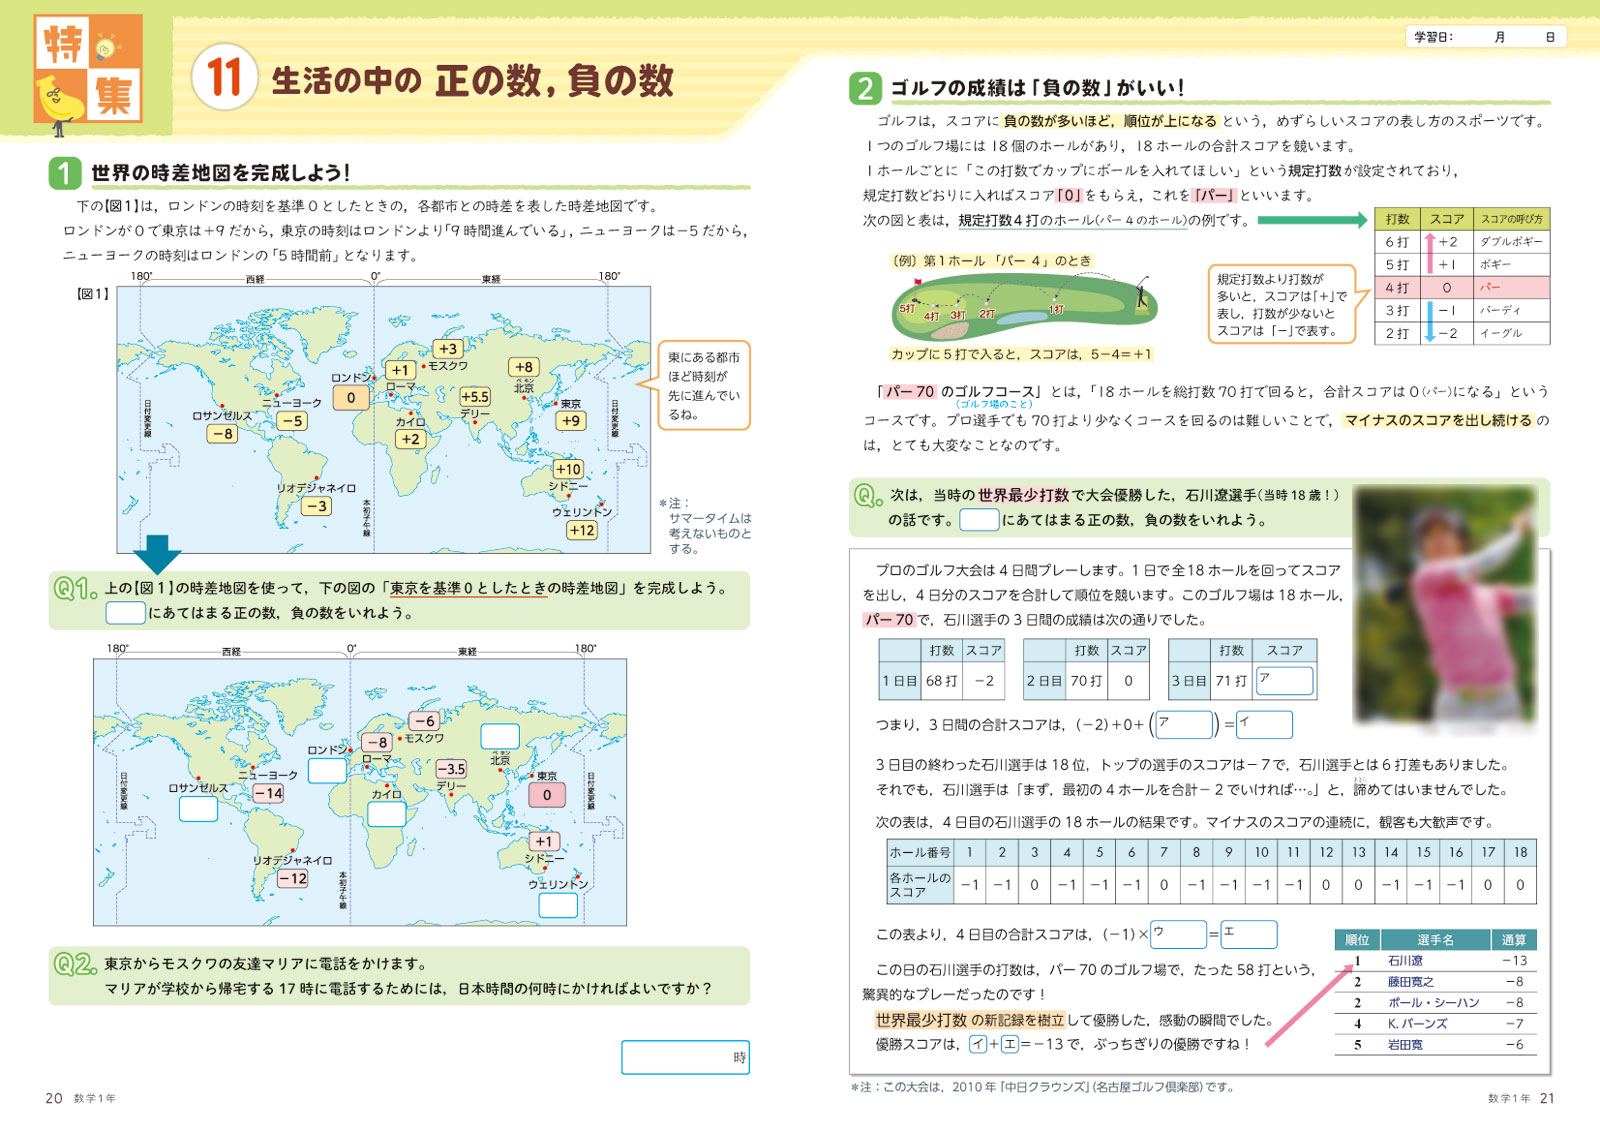
Task: Click the hole number 18 header cell
Action: (1520, 852)
